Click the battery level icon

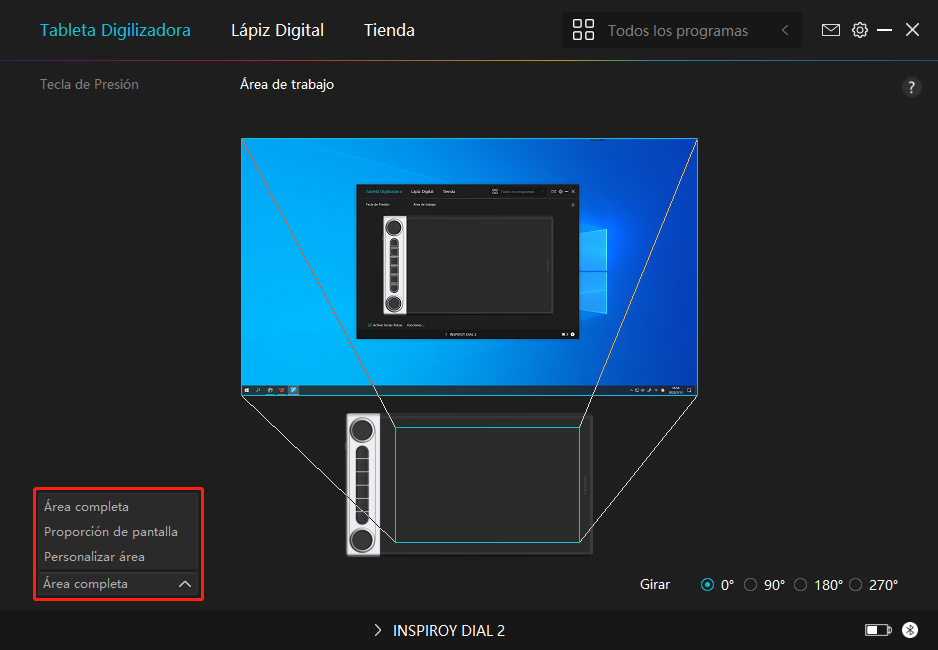878,630
